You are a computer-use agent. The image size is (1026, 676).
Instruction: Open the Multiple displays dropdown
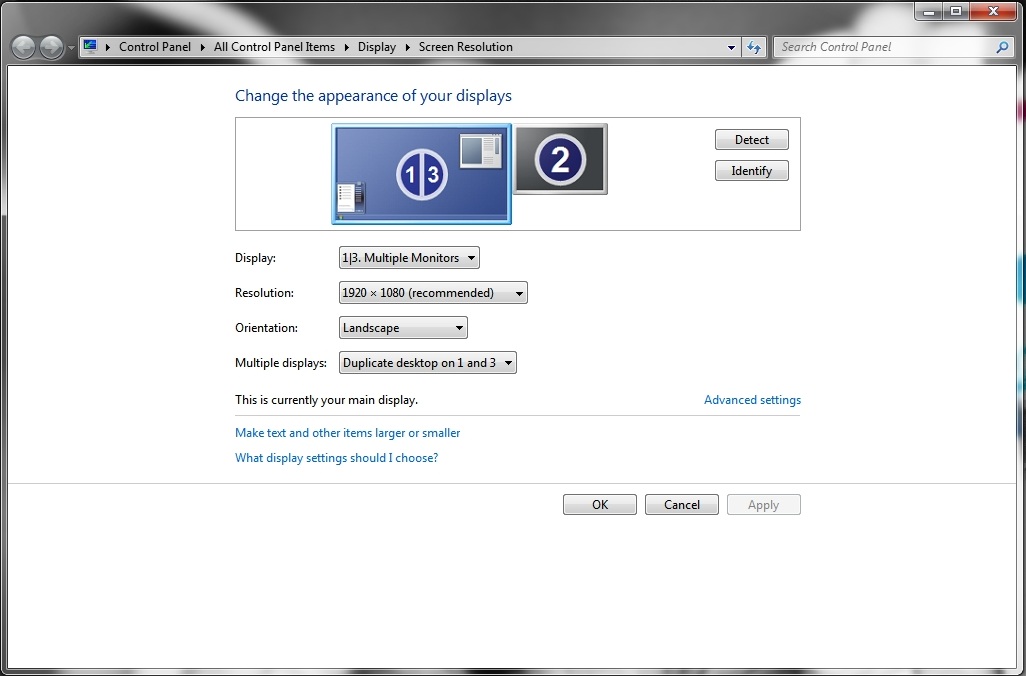click(428, 363)
